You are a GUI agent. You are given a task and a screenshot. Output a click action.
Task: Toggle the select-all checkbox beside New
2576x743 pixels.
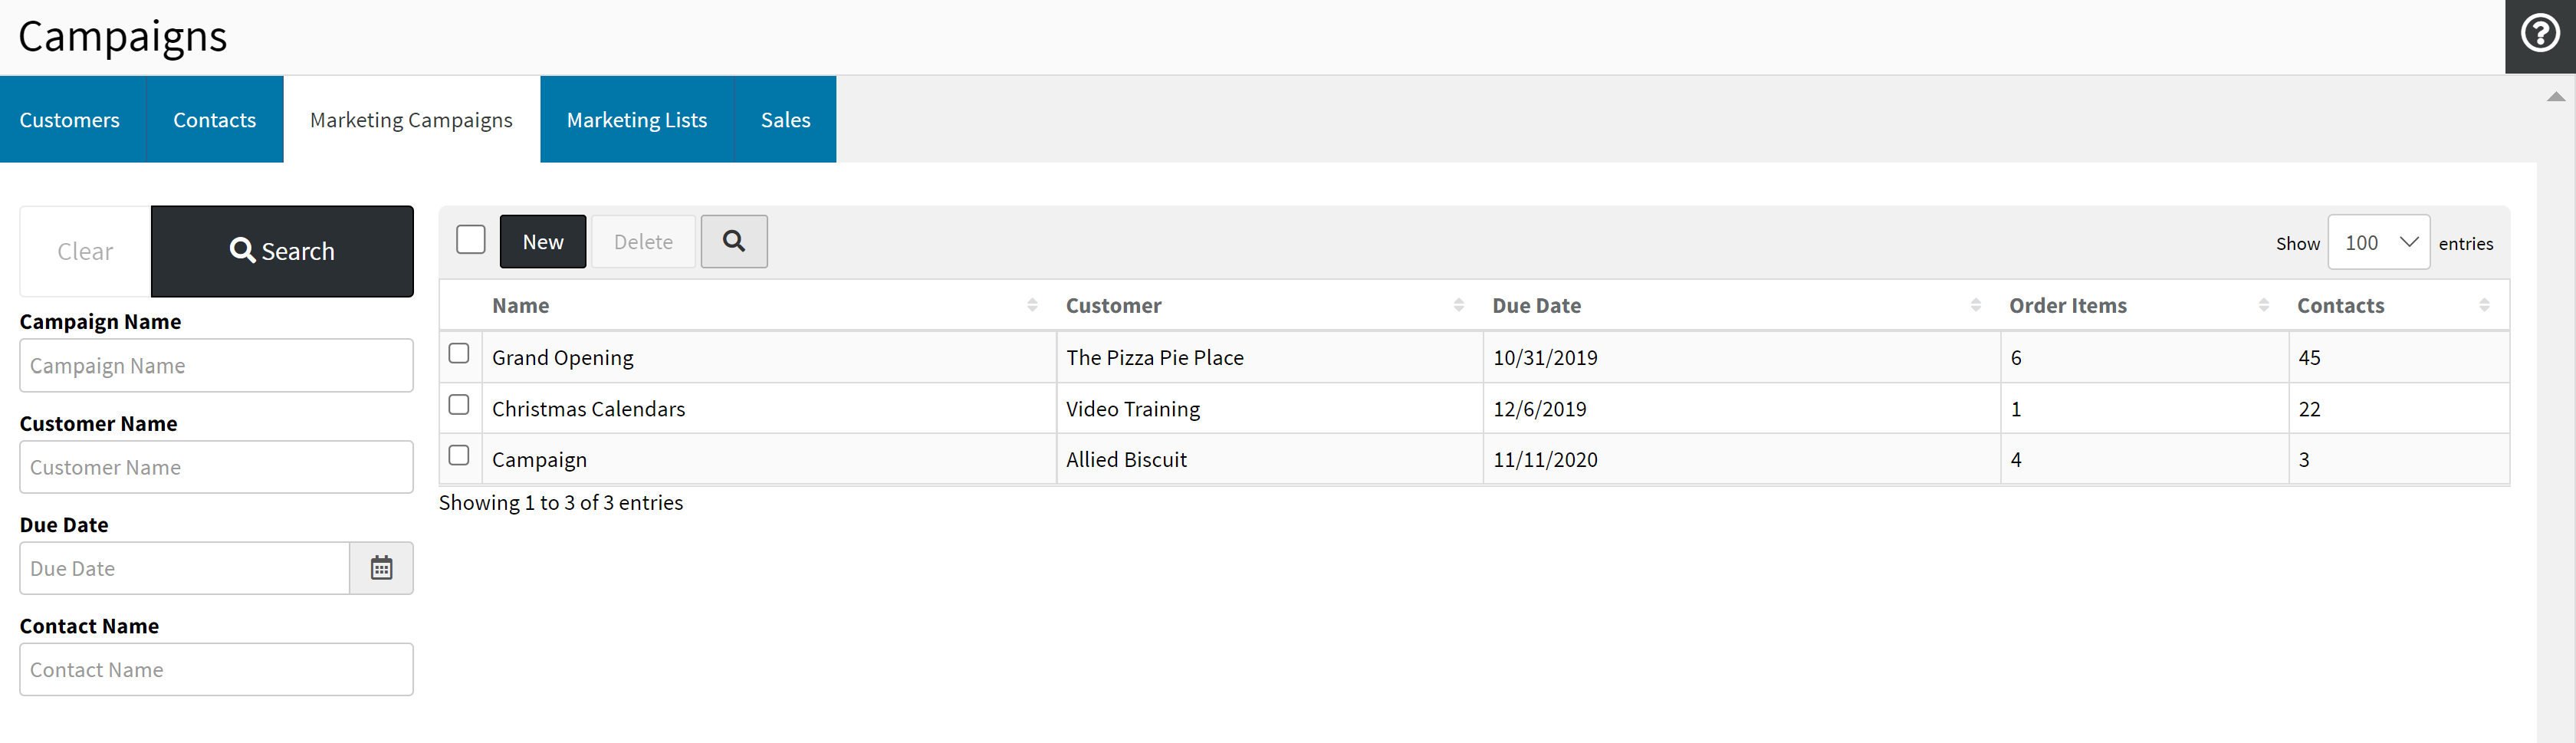coord(471,240)
